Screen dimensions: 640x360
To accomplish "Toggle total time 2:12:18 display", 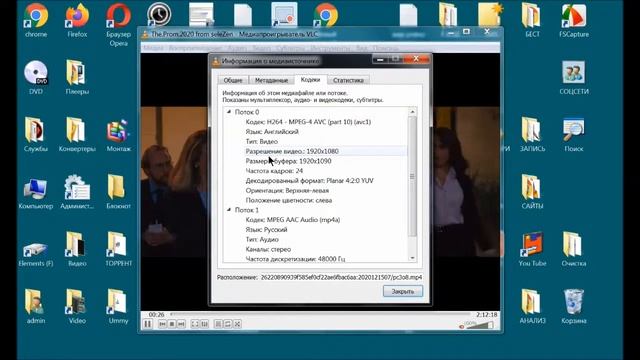I will (487, 314).
